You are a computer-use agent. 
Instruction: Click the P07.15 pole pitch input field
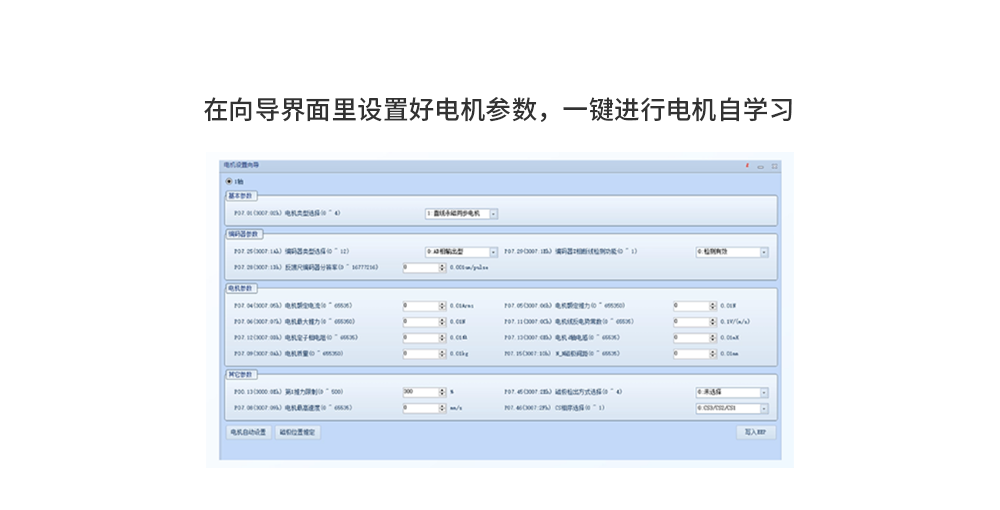[x=691, y=353]
